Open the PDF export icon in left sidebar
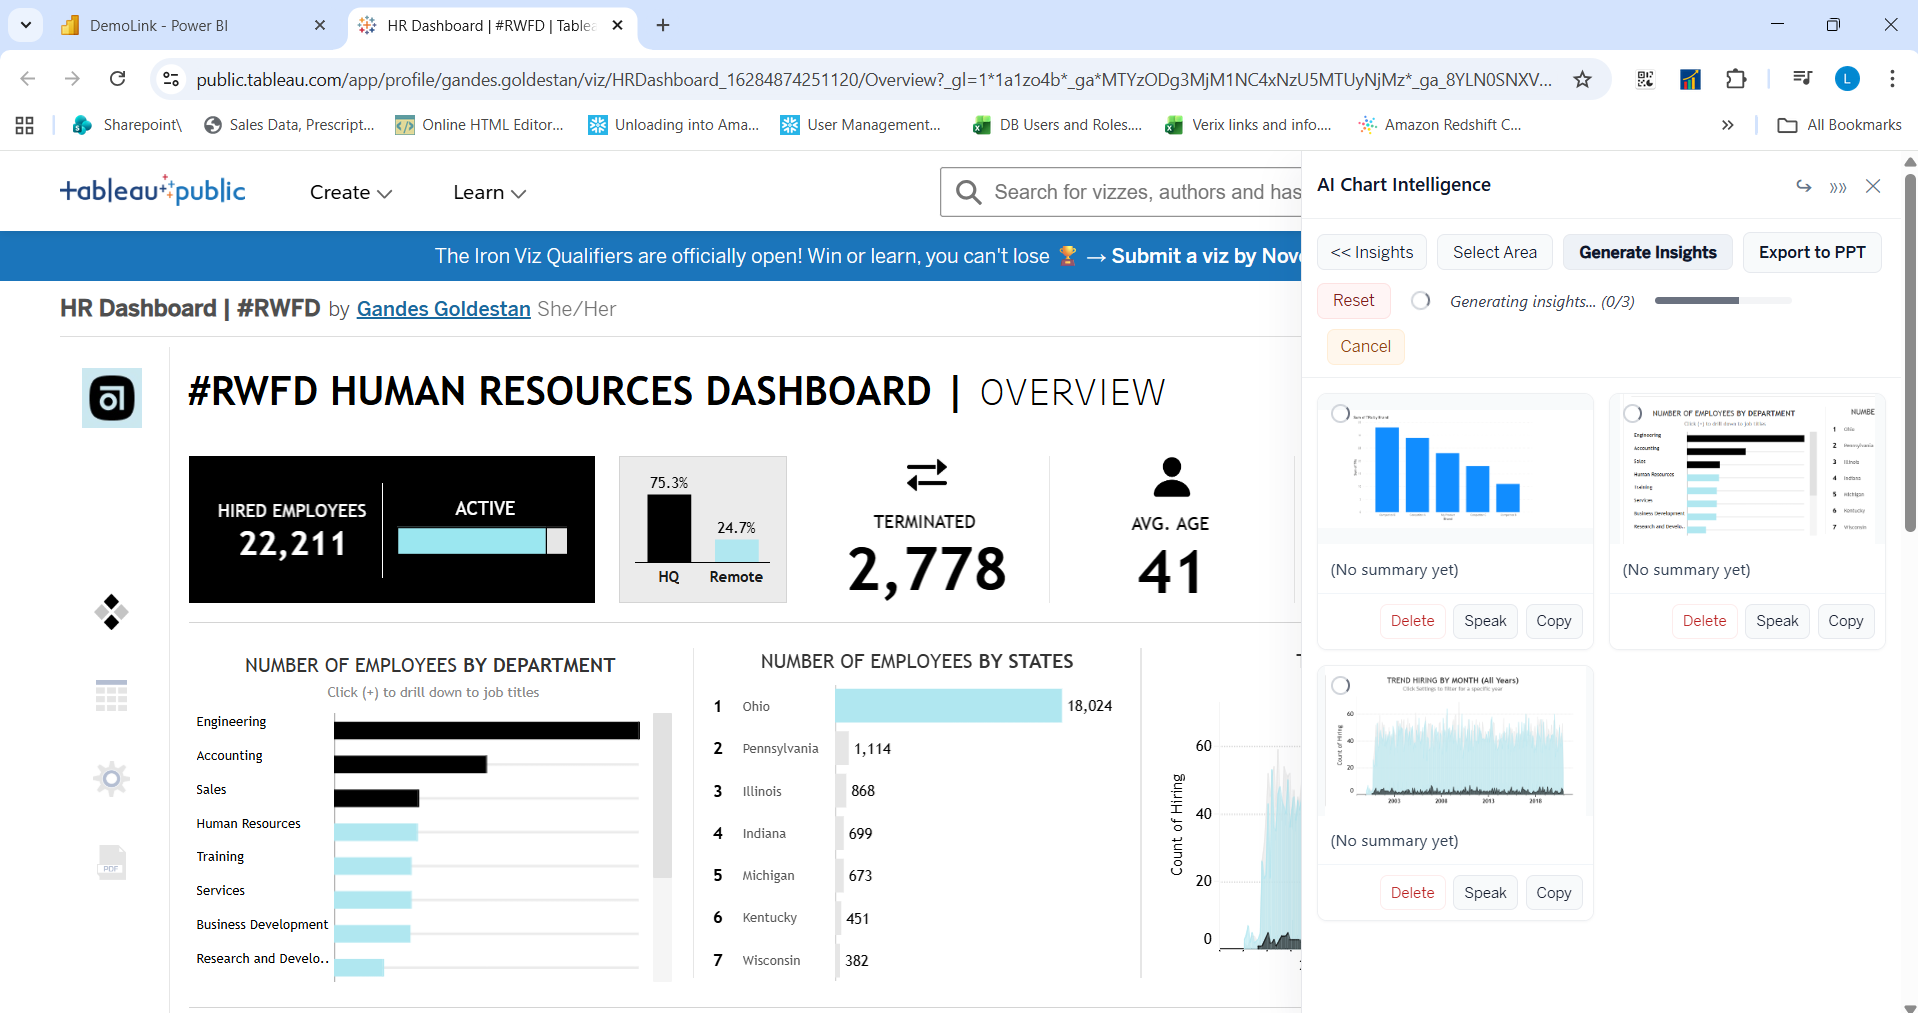 coord(110,862)
